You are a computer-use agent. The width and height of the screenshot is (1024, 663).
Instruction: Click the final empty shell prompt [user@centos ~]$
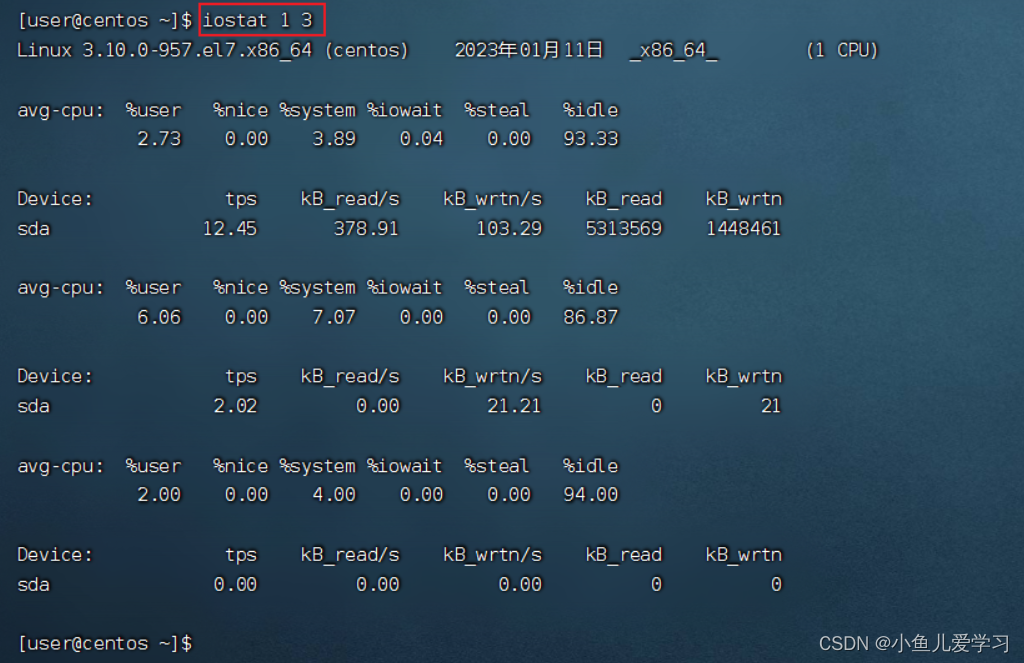point(105,643)
